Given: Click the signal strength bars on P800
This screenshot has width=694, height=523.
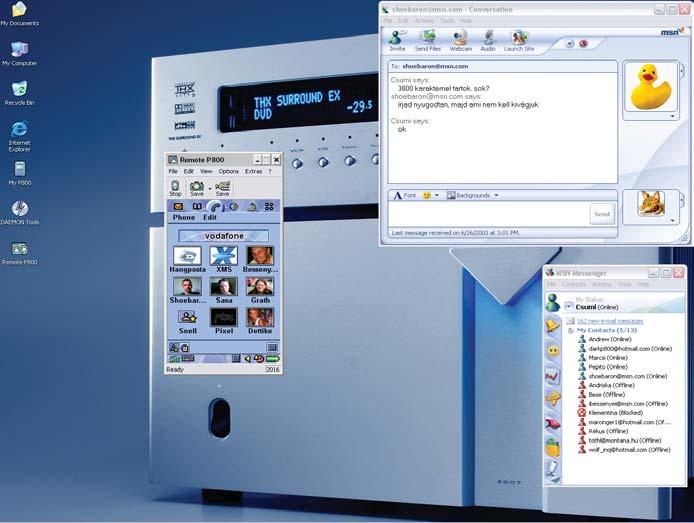Looking at the screenshot, I should (174, 358).
